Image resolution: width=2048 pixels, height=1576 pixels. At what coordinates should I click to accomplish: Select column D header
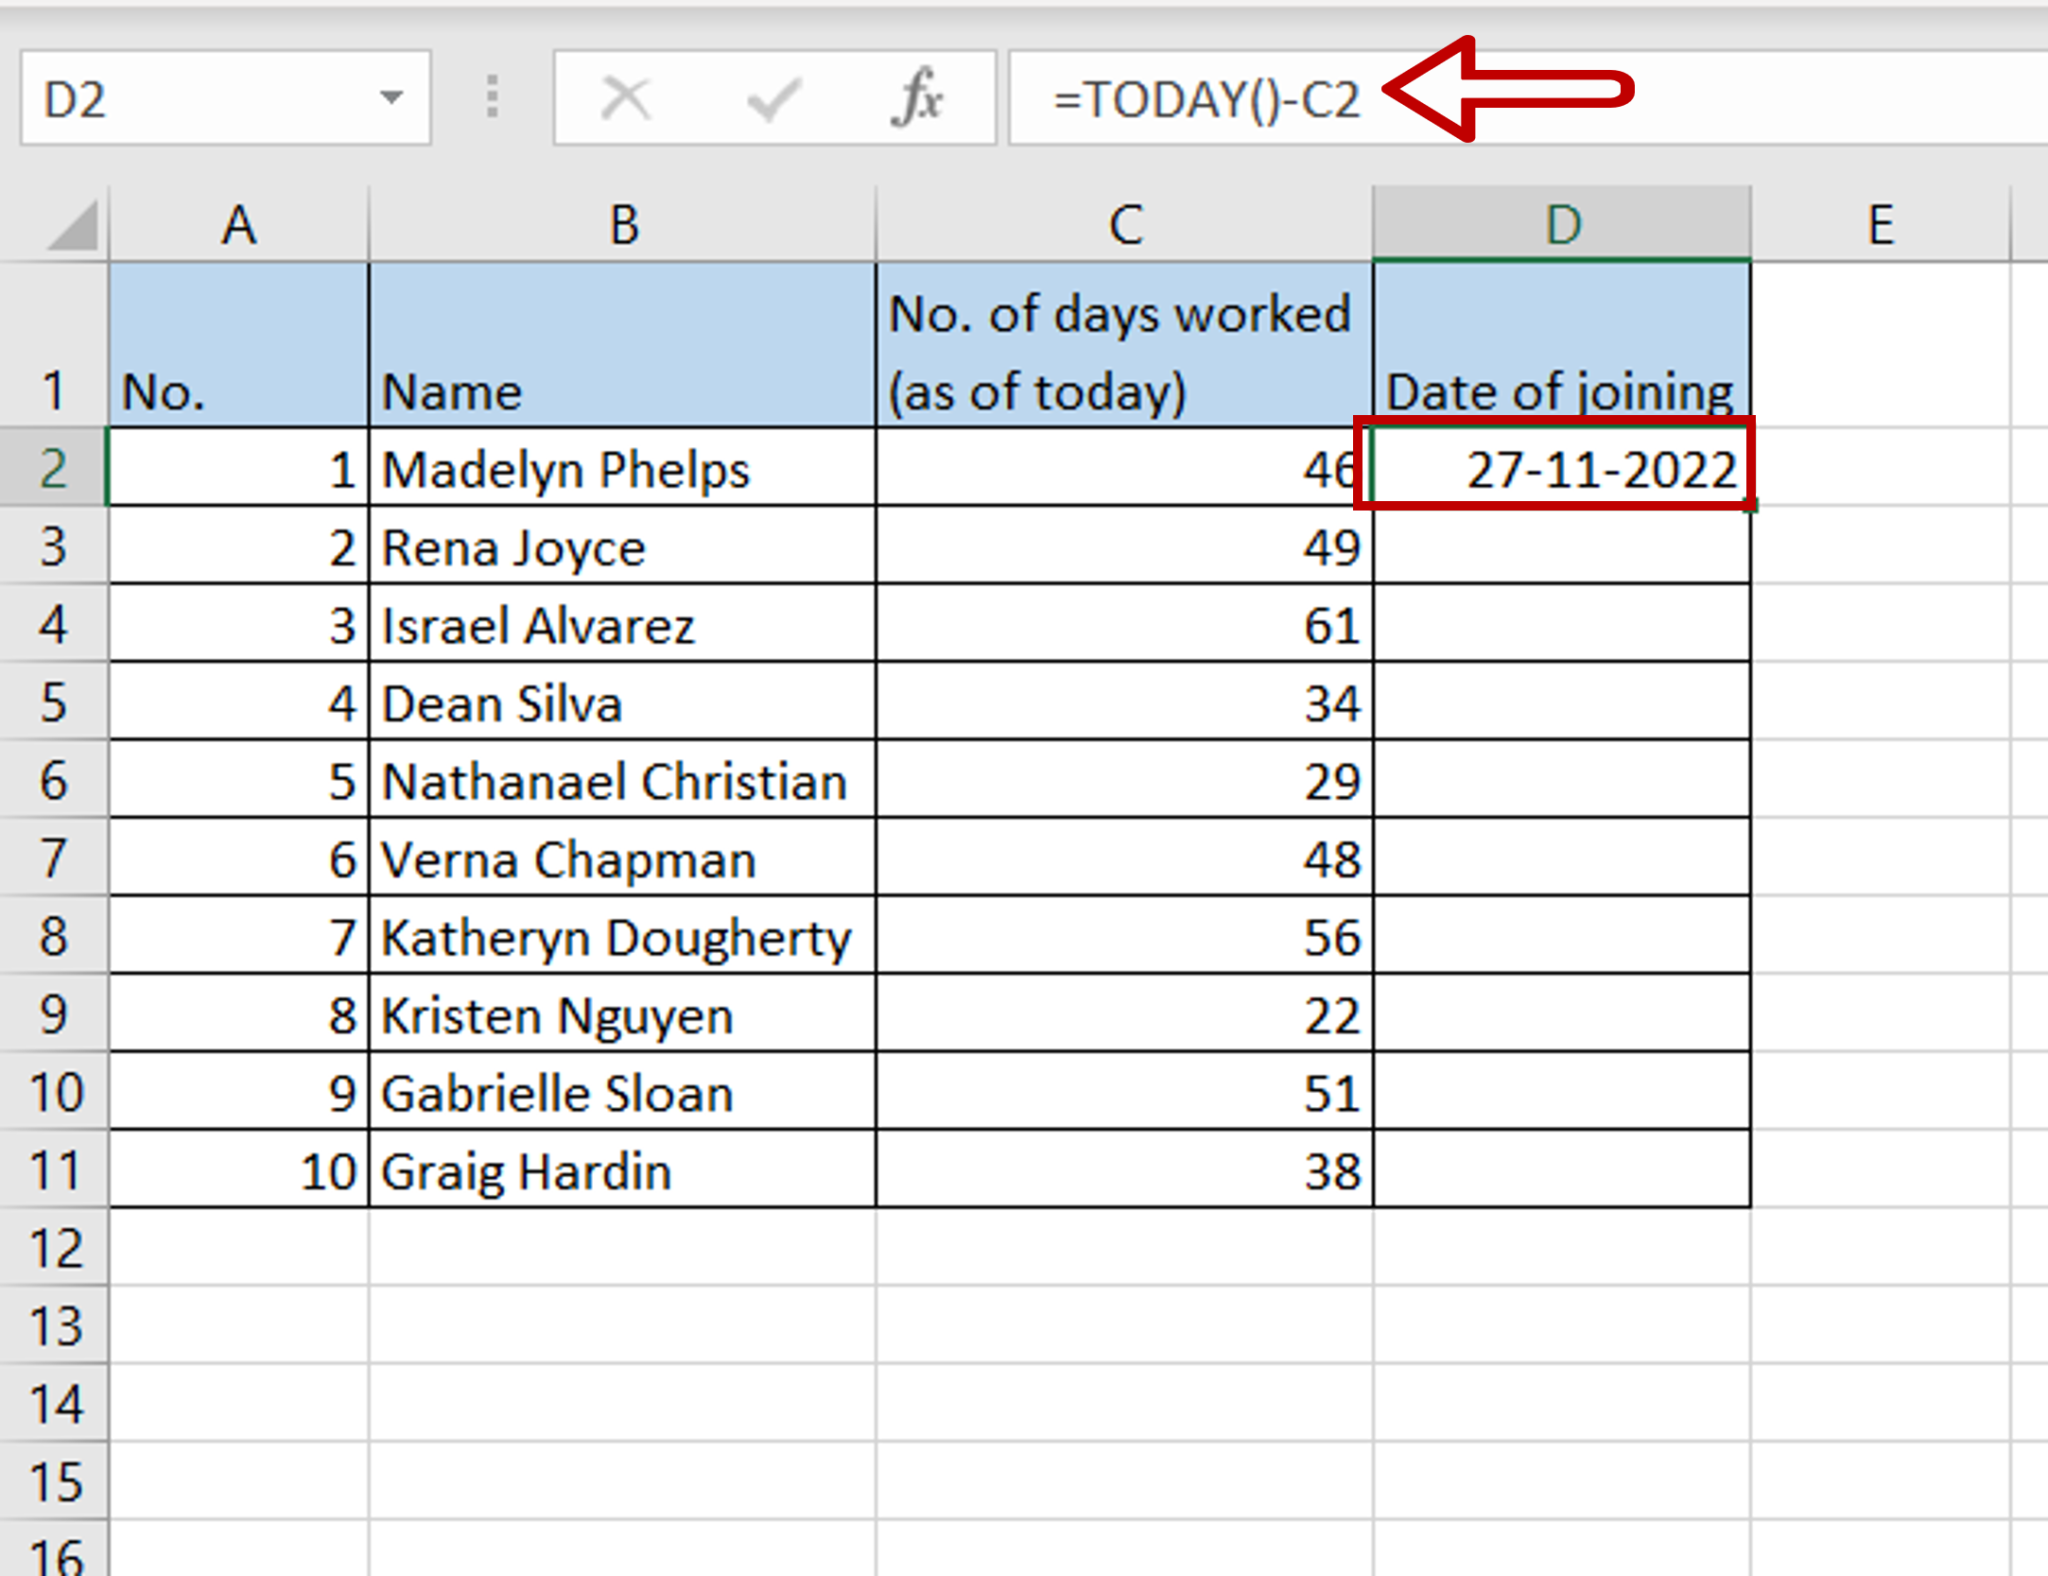(x=1560, y=223)
